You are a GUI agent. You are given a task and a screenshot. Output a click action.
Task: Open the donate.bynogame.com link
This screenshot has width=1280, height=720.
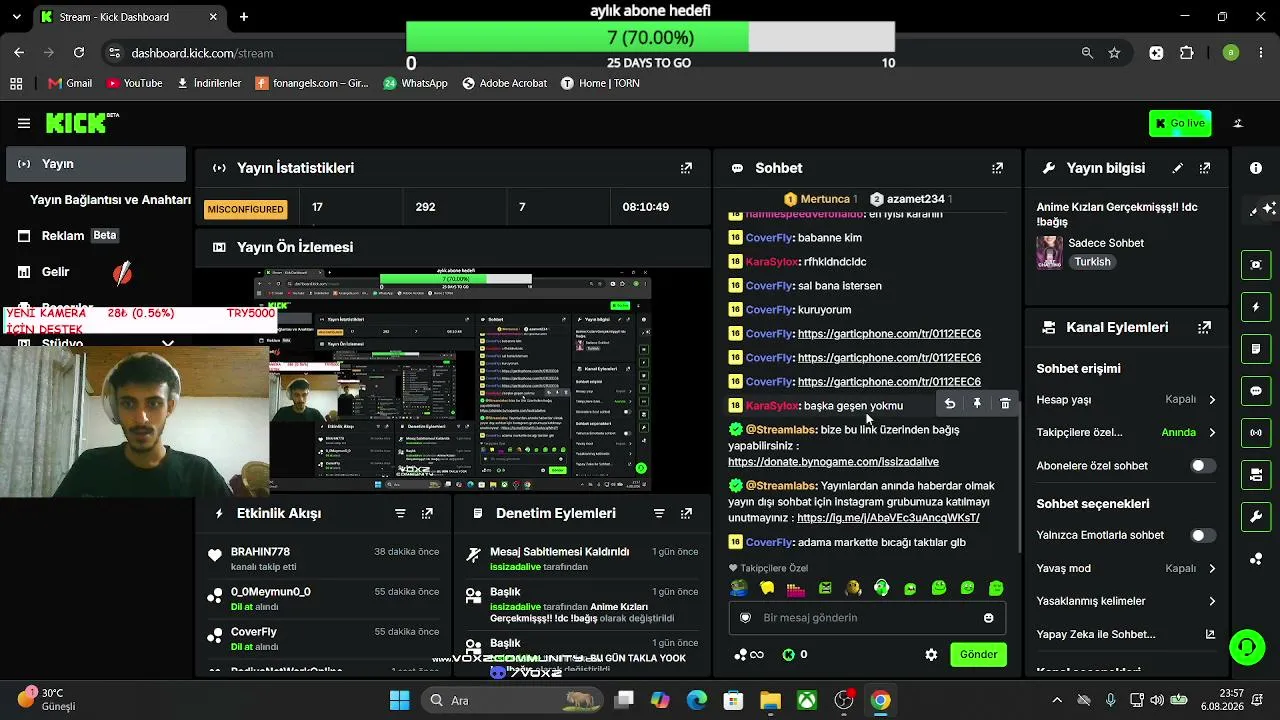click(833, 462)
